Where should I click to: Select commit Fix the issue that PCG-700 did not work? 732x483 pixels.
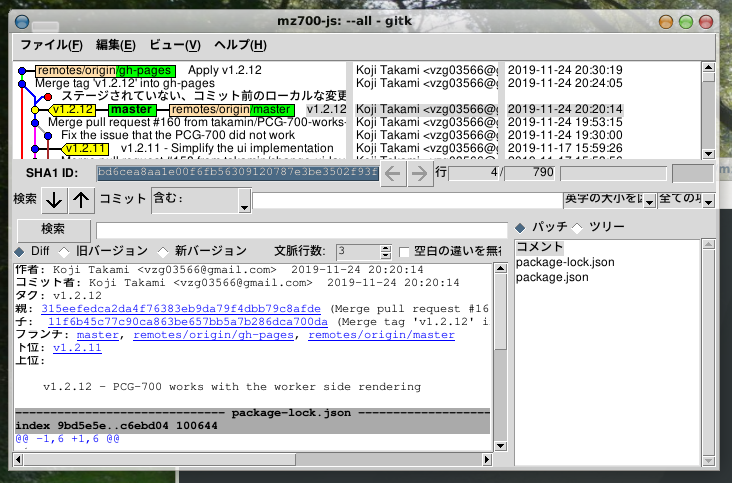pos(178,135)
